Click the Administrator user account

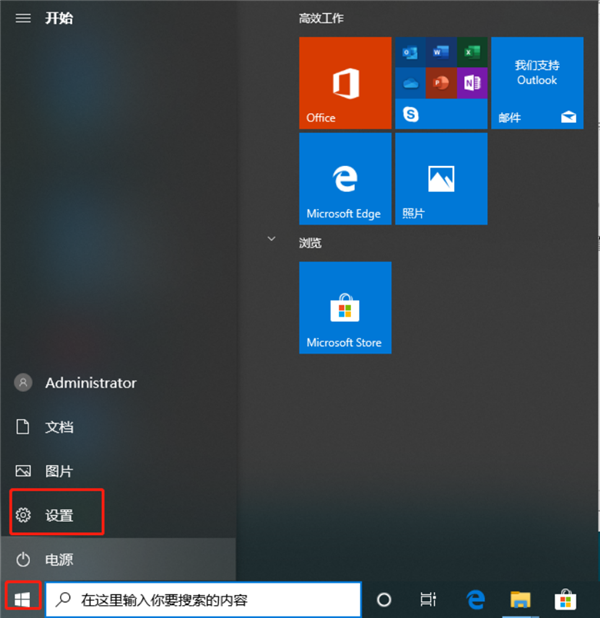90,383
